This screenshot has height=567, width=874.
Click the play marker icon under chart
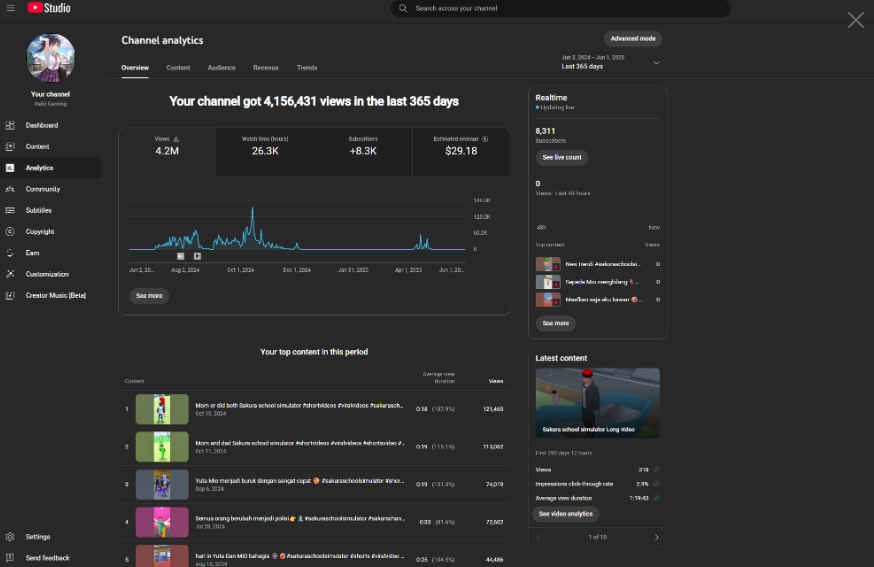(197, 256)
